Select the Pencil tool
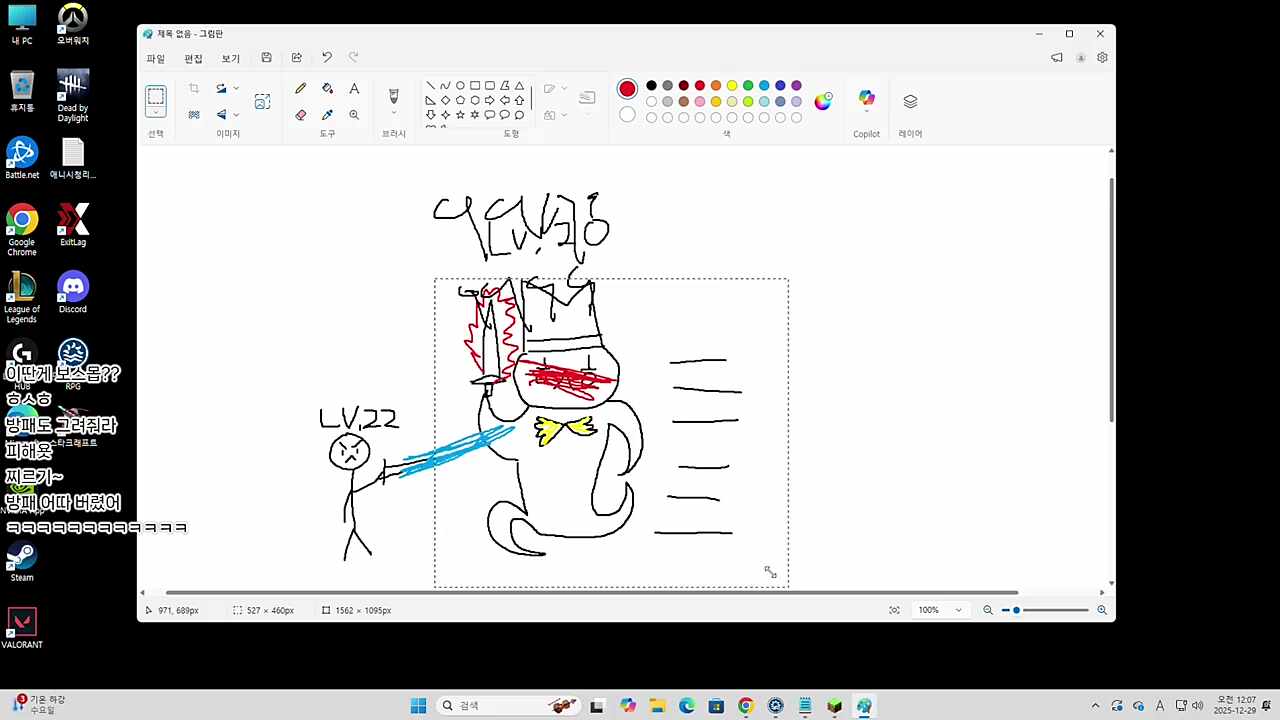 (x=300, y=89)
